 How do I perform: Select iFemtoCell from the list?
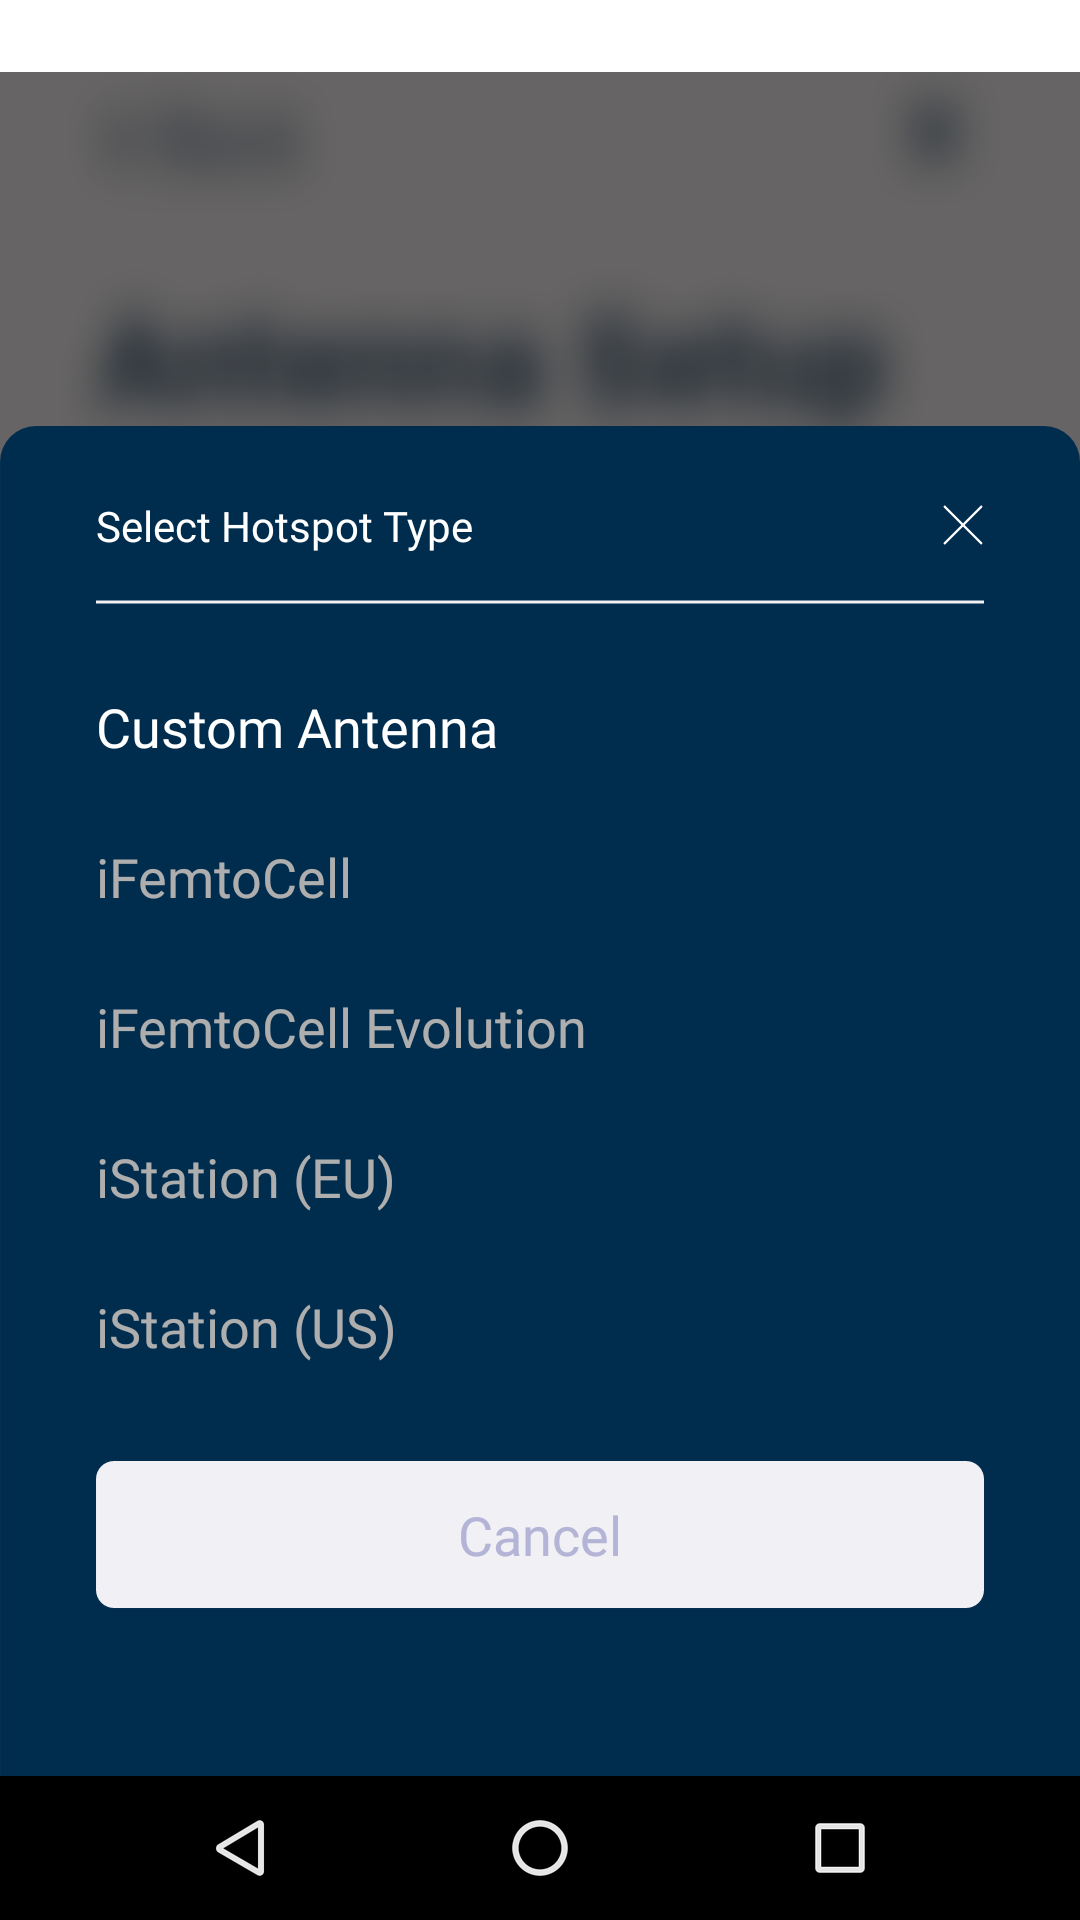224,879
